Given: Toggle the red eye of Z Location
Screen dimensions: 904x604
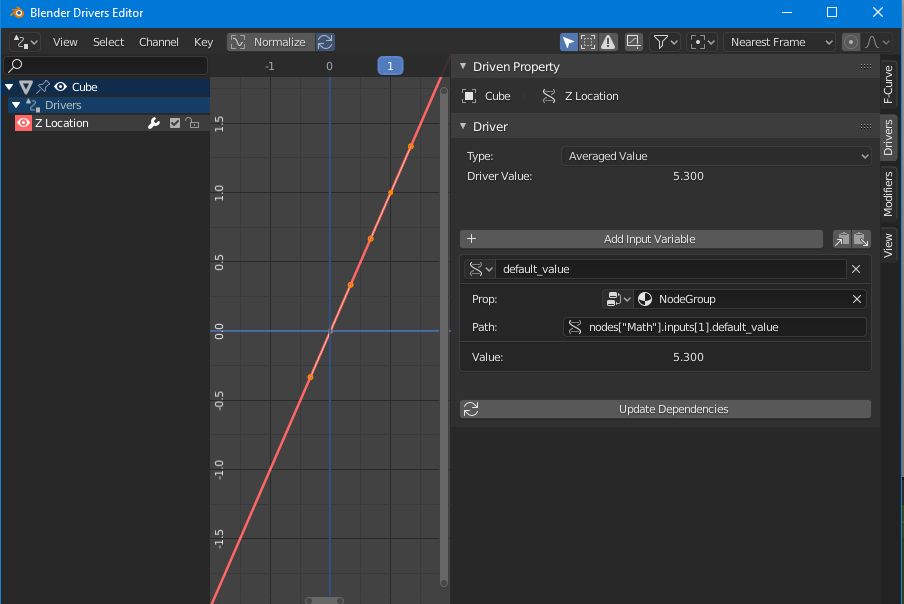Looking at the screenshot, I should (x=23, y=123).
